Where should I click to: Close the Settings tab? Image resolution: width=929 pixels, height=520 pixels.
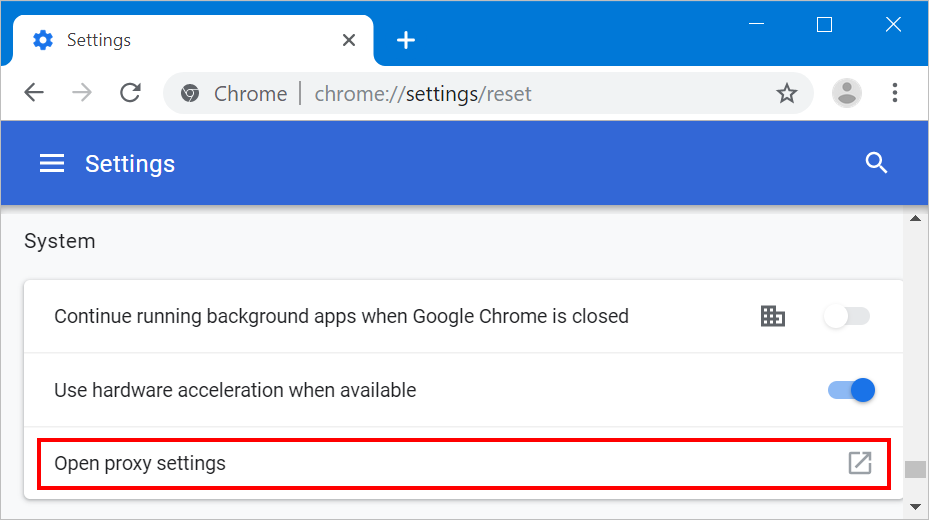coord(349,40)
